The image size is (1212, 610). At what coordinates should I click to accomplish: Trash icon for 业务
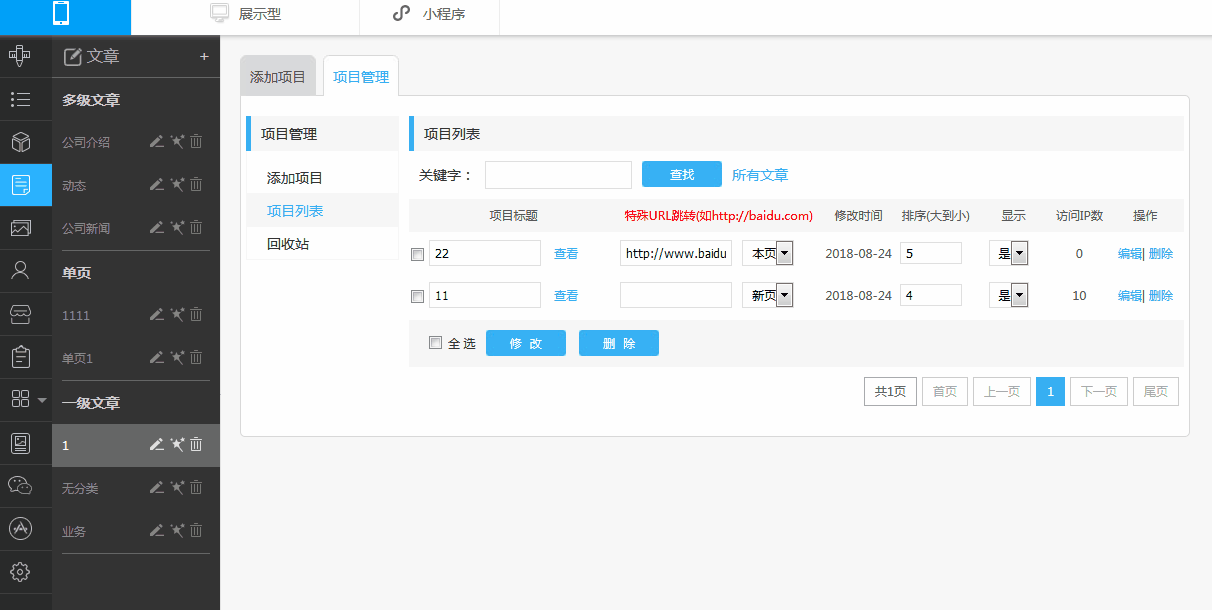(x=196, y=530)
